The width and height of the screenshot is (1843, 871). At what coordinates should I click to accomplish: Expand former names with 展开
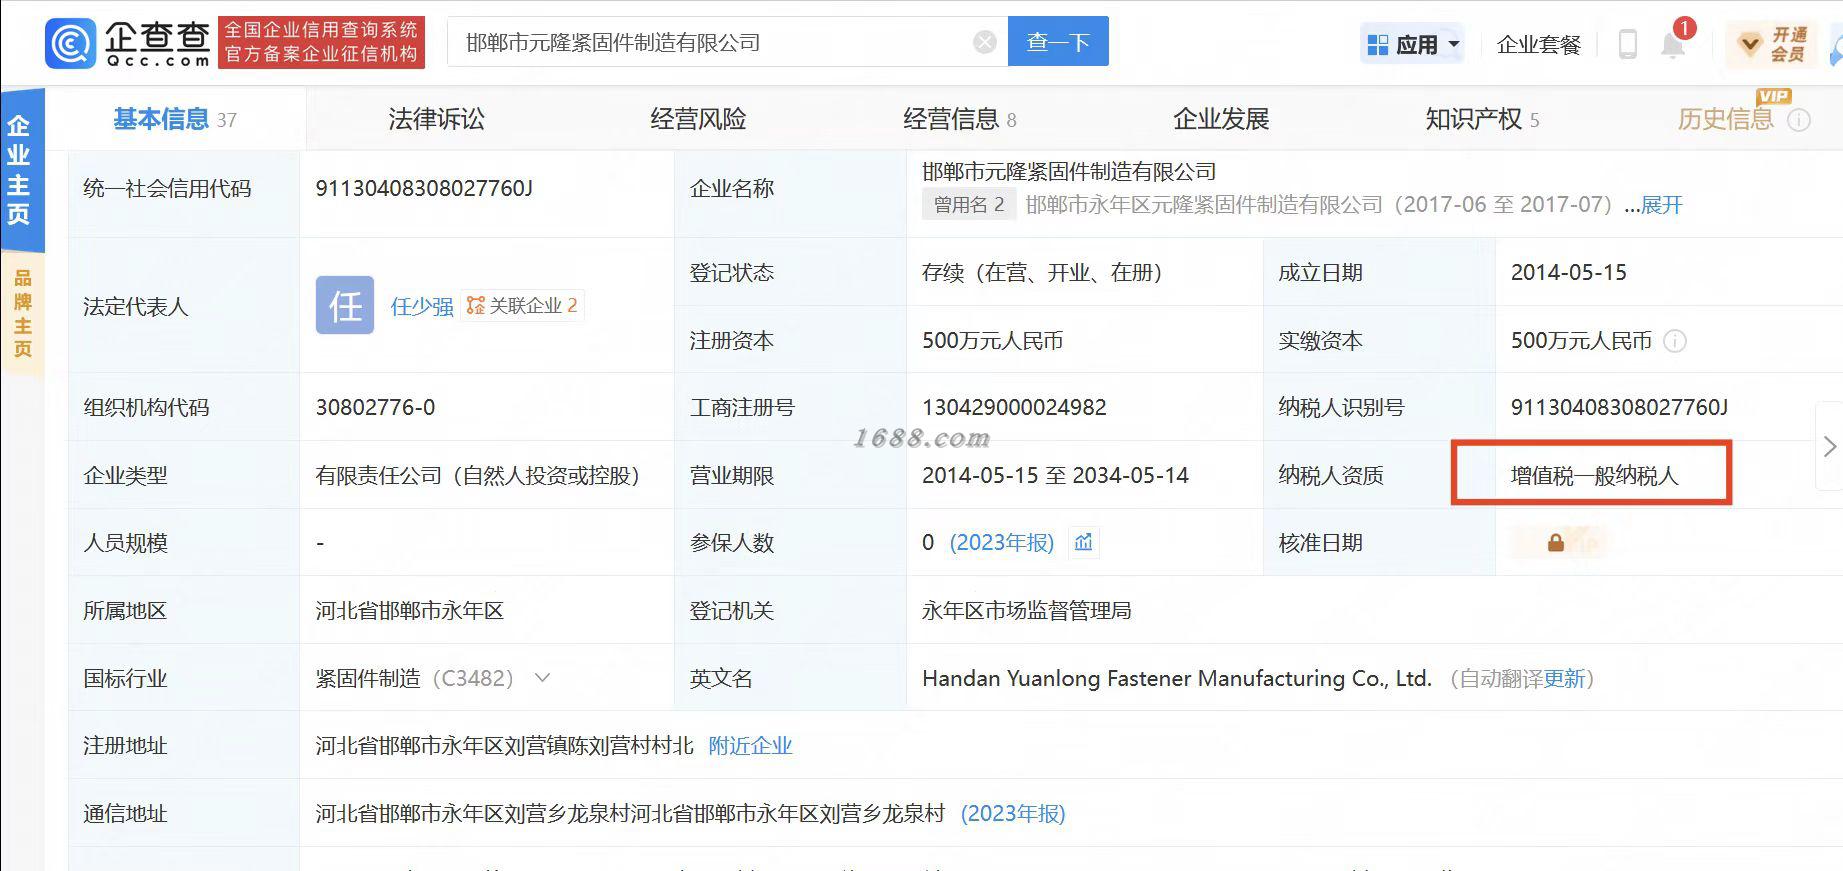point(1662,205)
